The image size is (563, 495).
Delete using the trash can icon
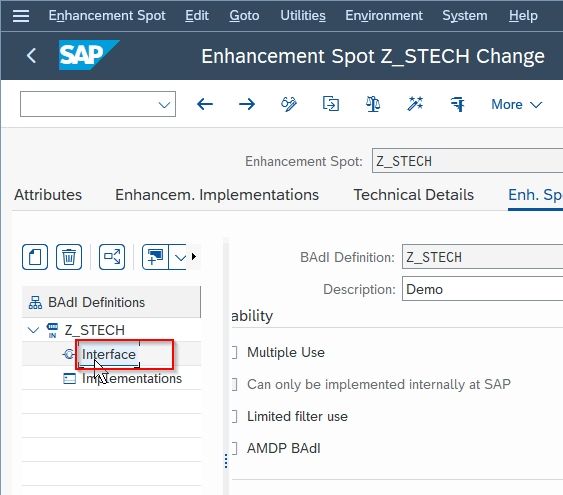[x=69, y=257]
